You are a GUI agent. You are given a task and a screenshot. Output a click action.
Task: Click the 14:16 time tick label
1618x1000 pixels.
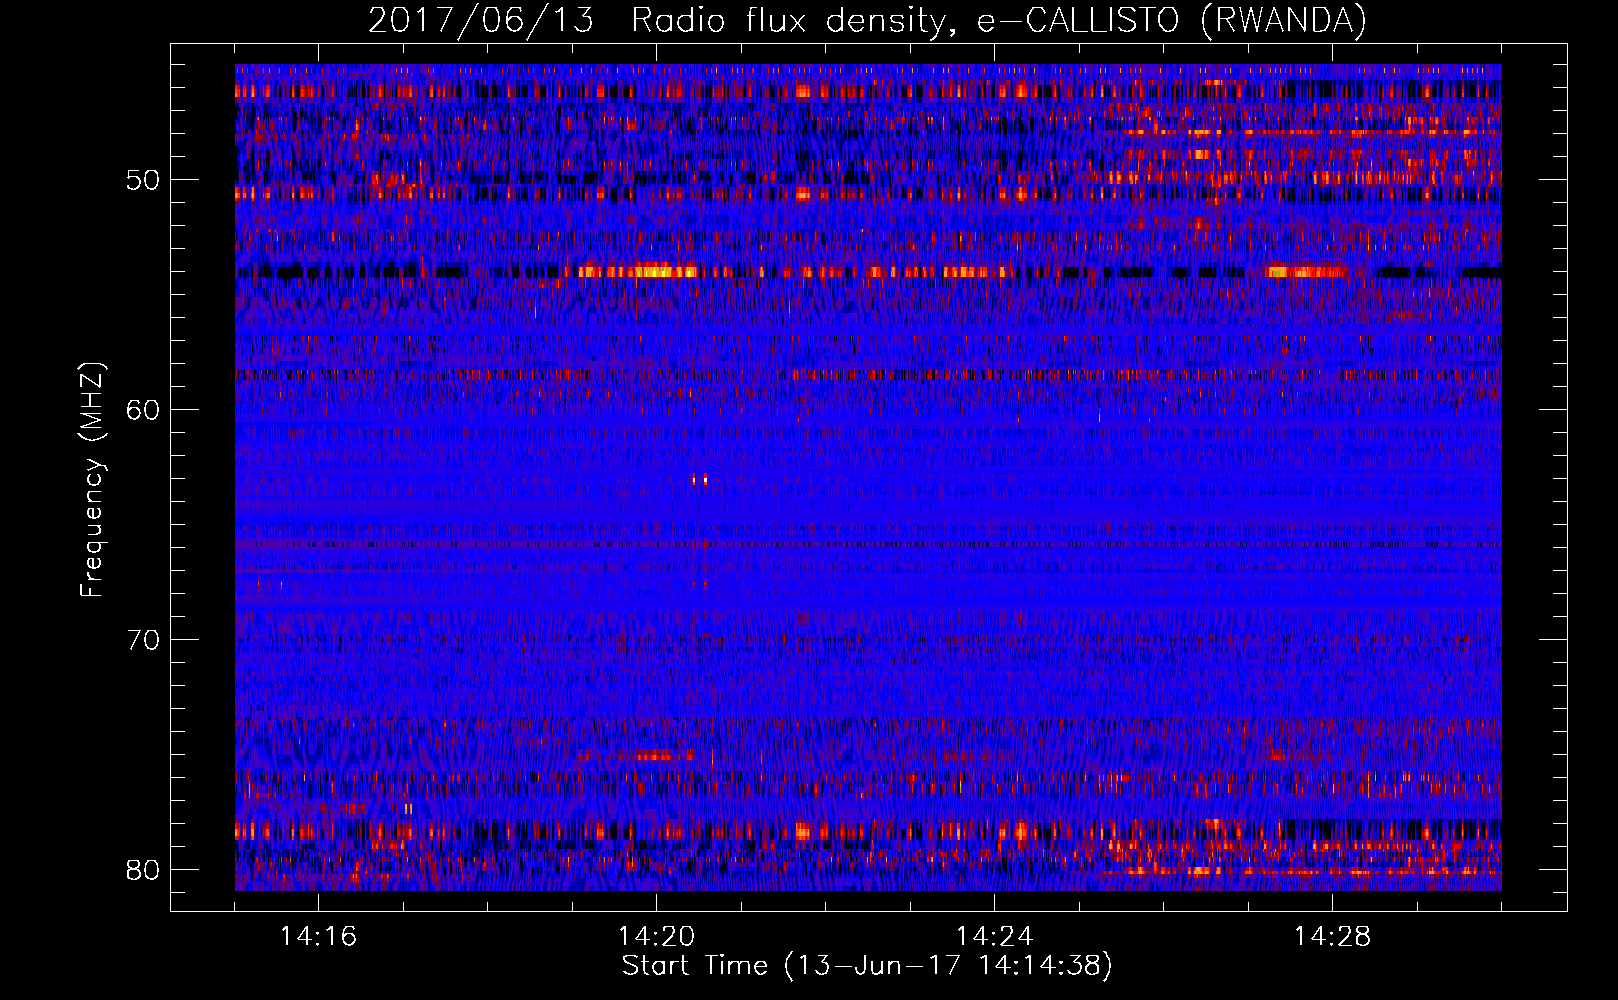coord(318,937)
